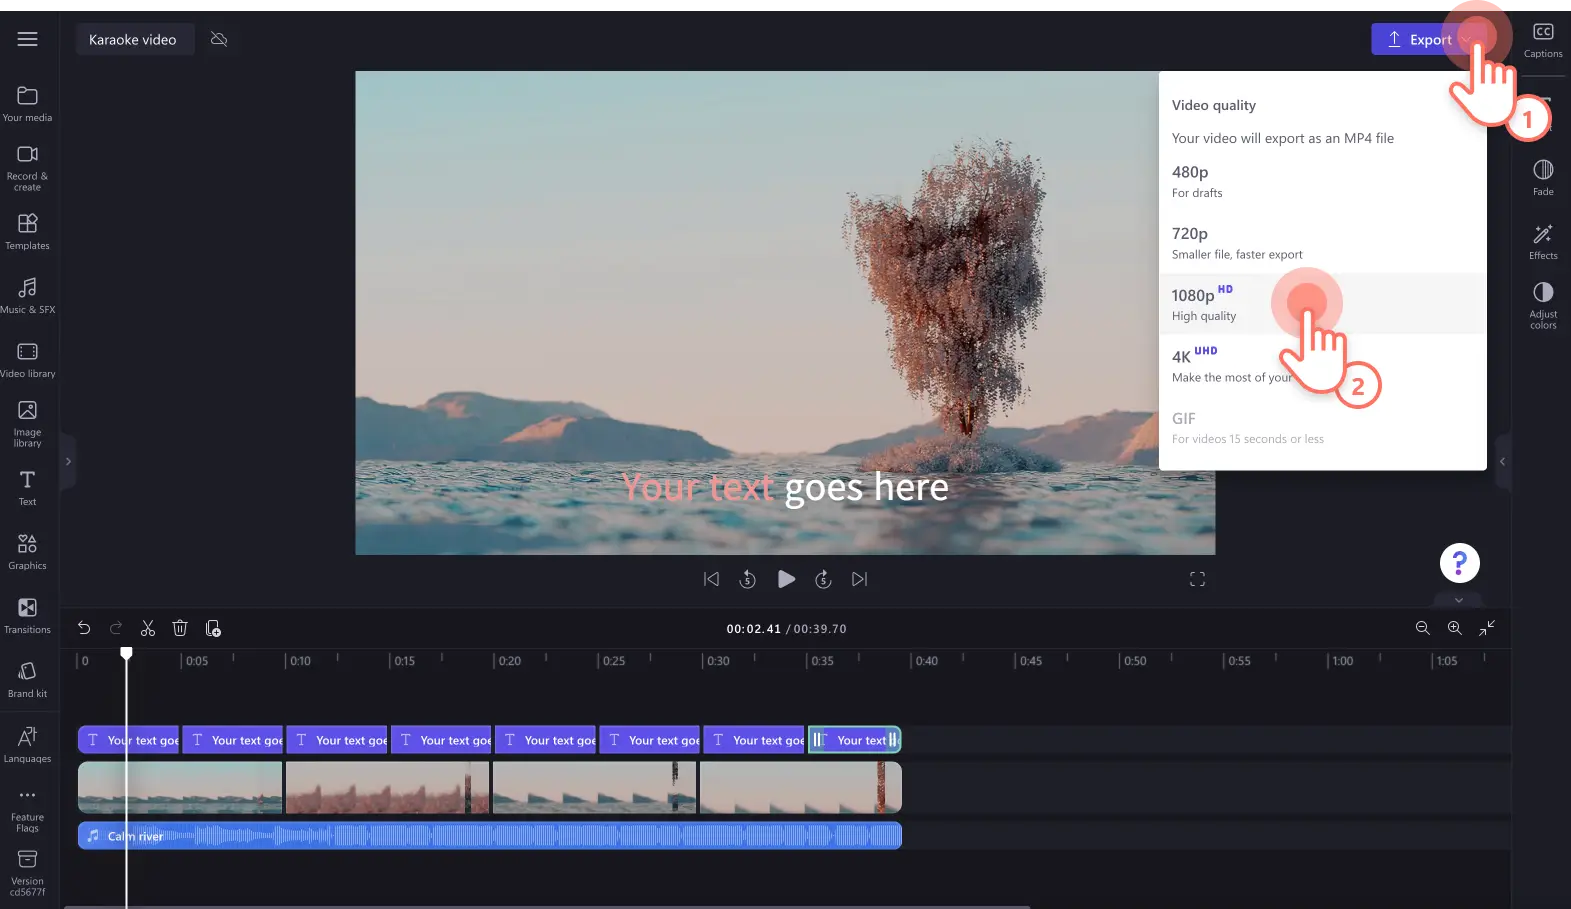Screen dimensions: 1571x909
Task: Click the 0:40 mark on timeline ruler
Action: pos(926,661)
